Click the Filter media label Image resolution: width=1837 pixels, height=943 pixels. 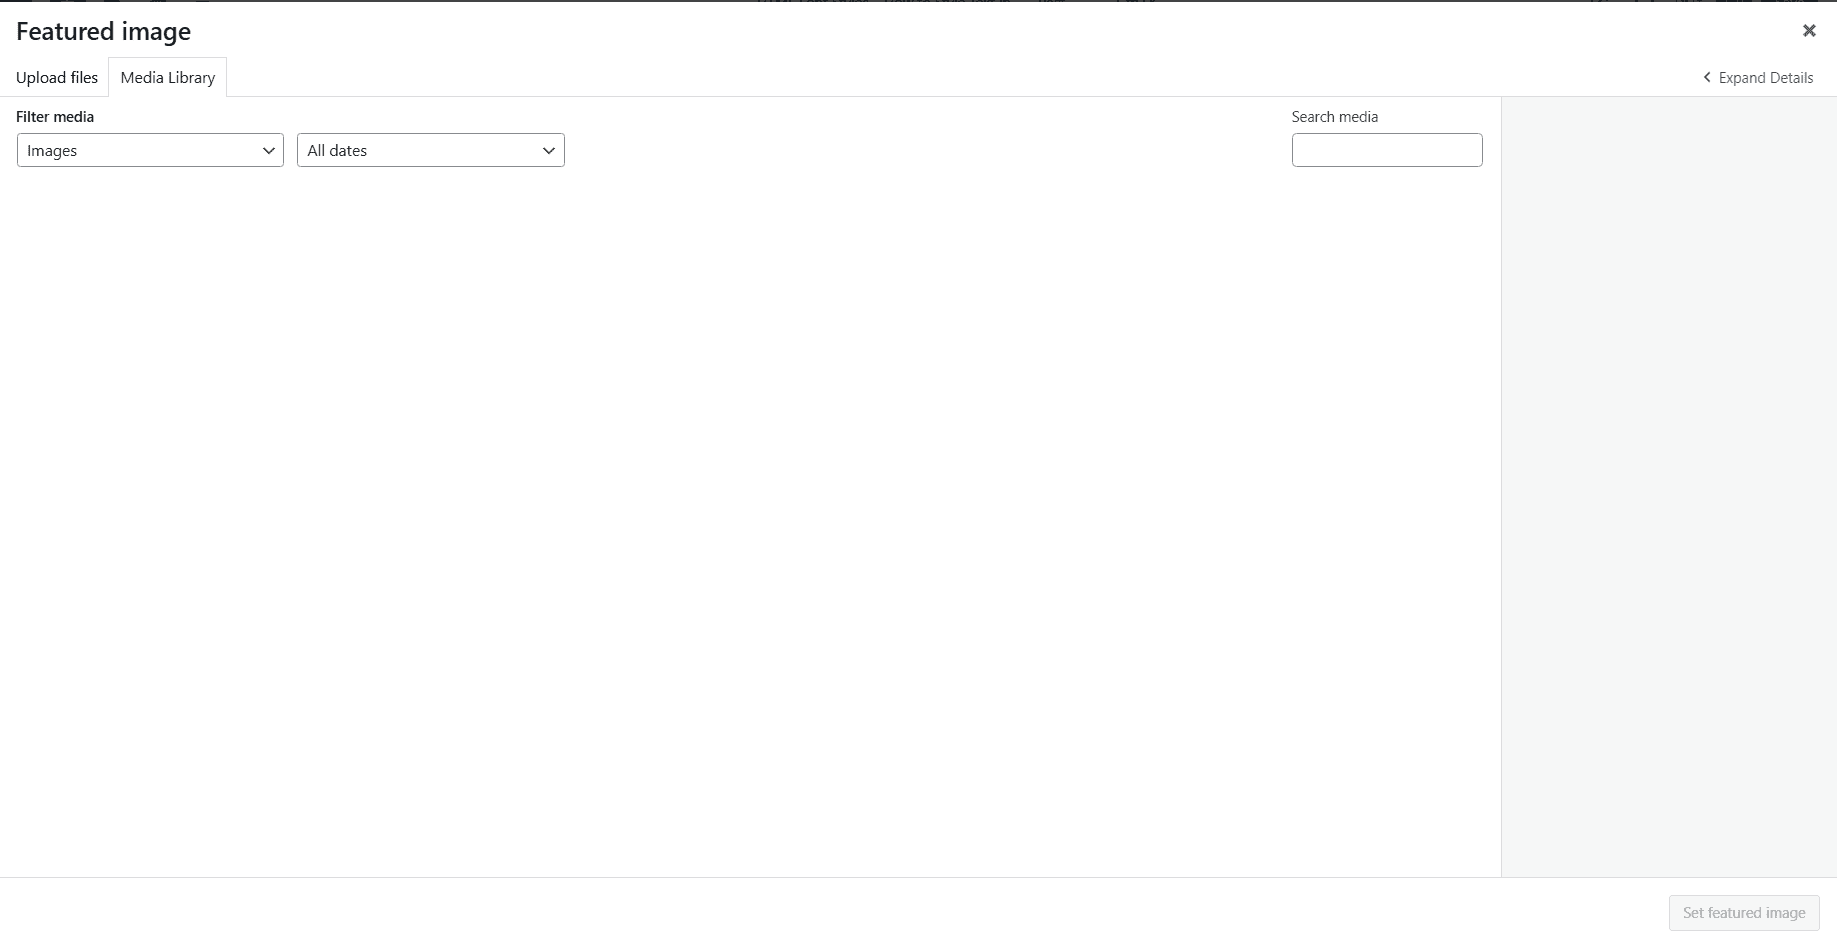[55, 117]
